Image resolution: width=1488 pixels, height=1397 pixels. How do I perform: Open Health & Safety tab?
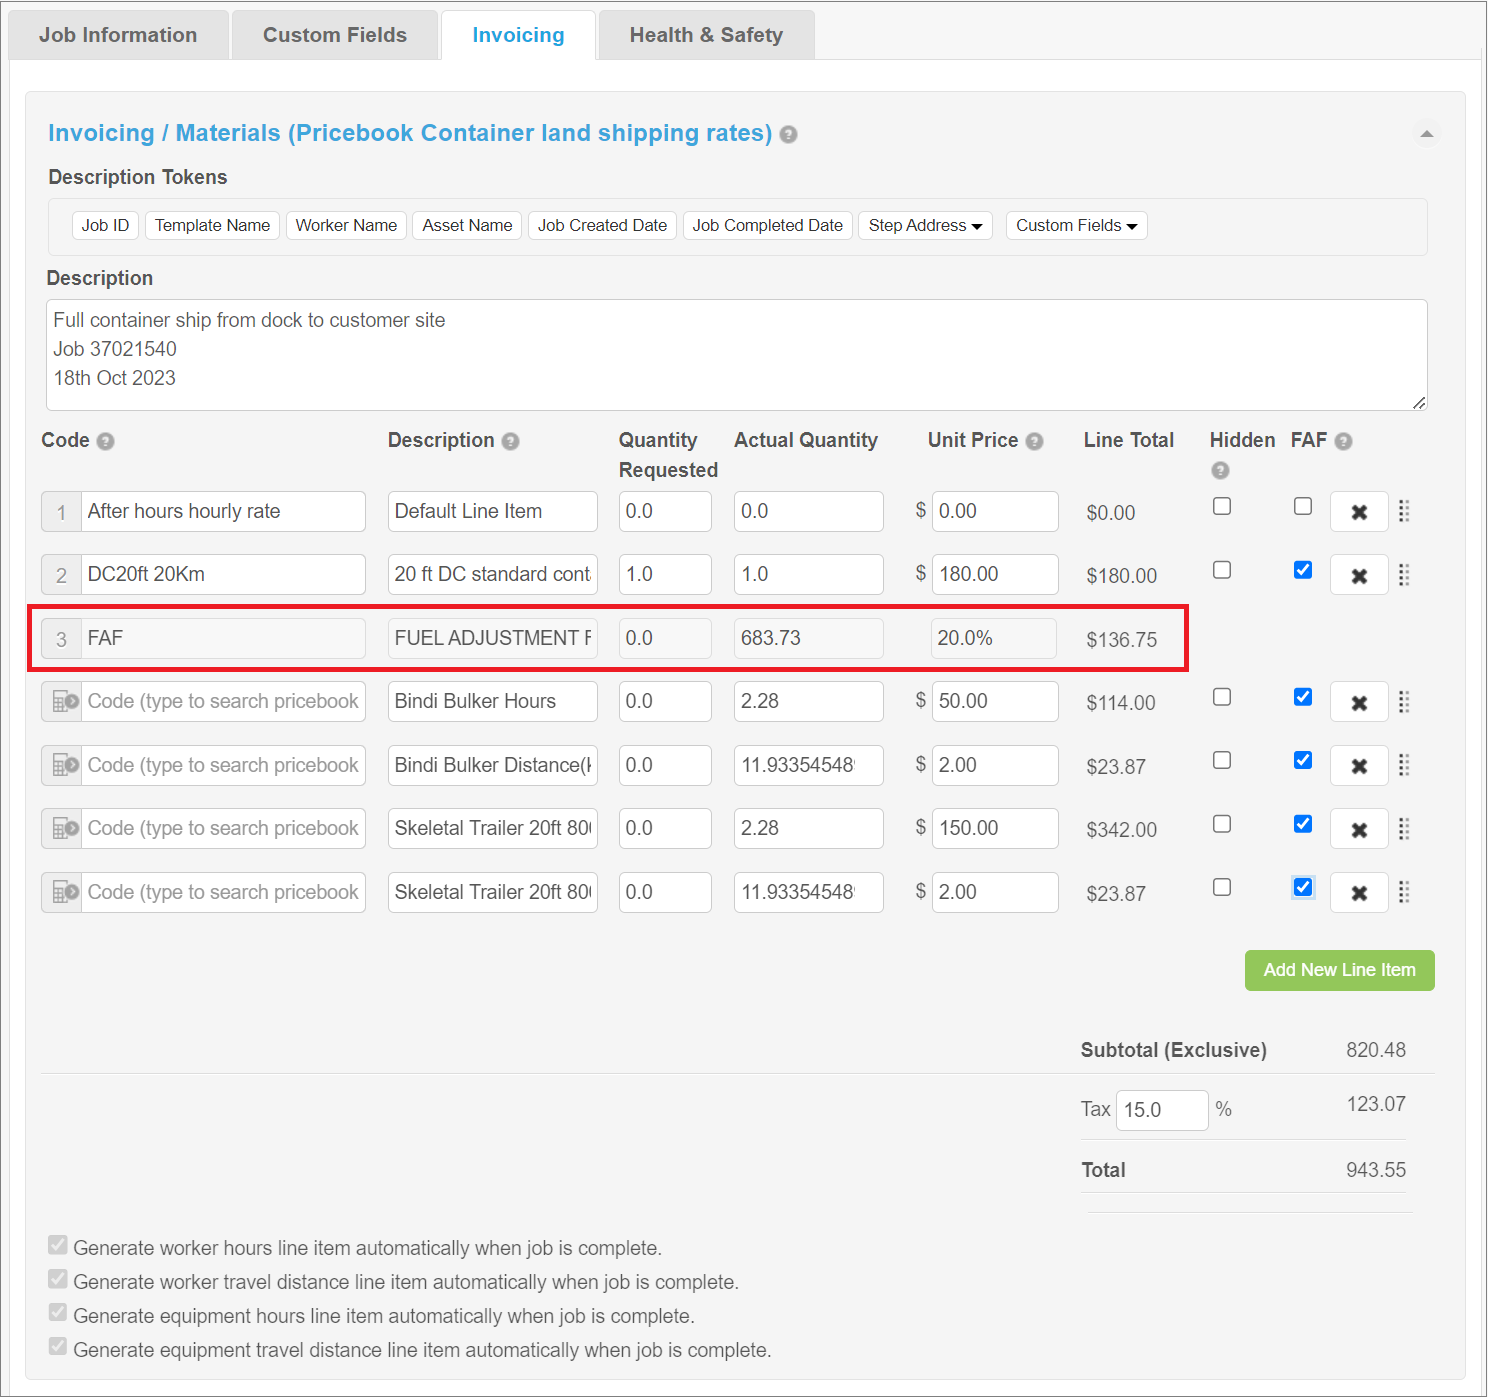(x=706, y=35)
